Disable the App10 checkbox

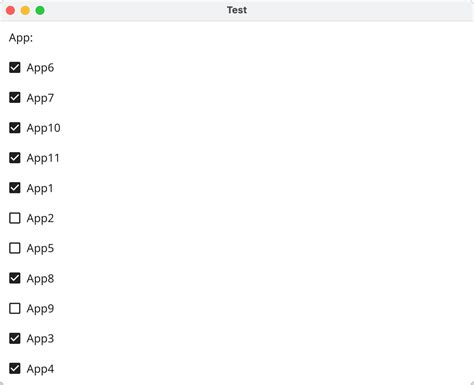click(x=15, y=128)
